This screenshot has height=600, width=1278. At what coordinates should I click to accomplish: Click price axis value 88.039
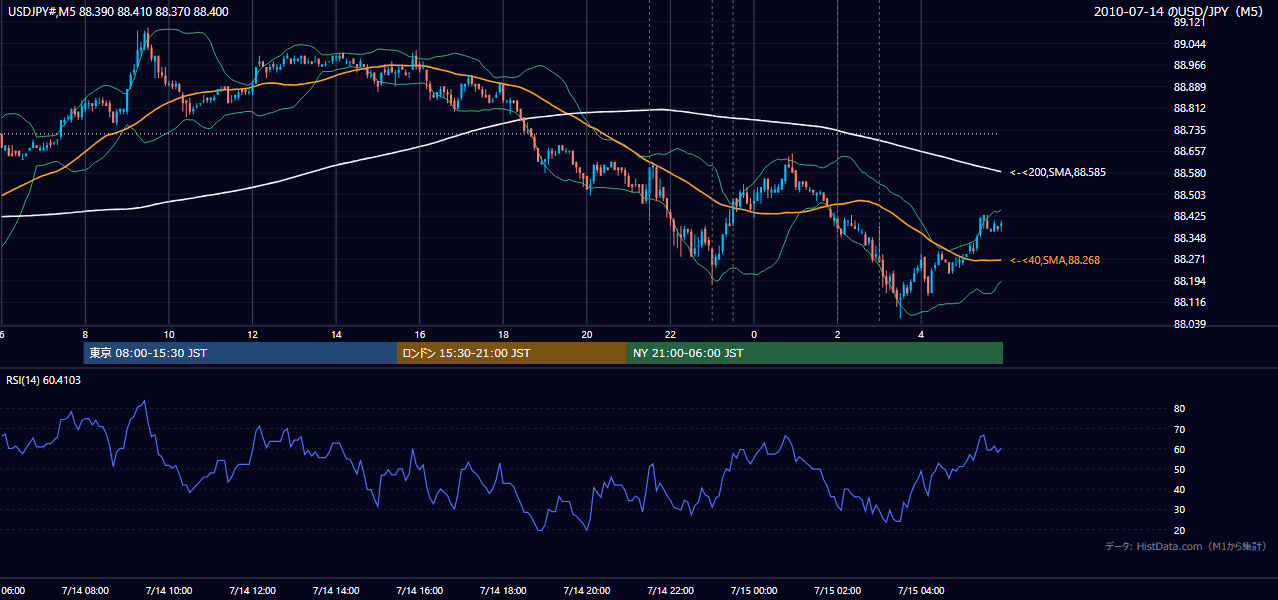[1189, 324]
